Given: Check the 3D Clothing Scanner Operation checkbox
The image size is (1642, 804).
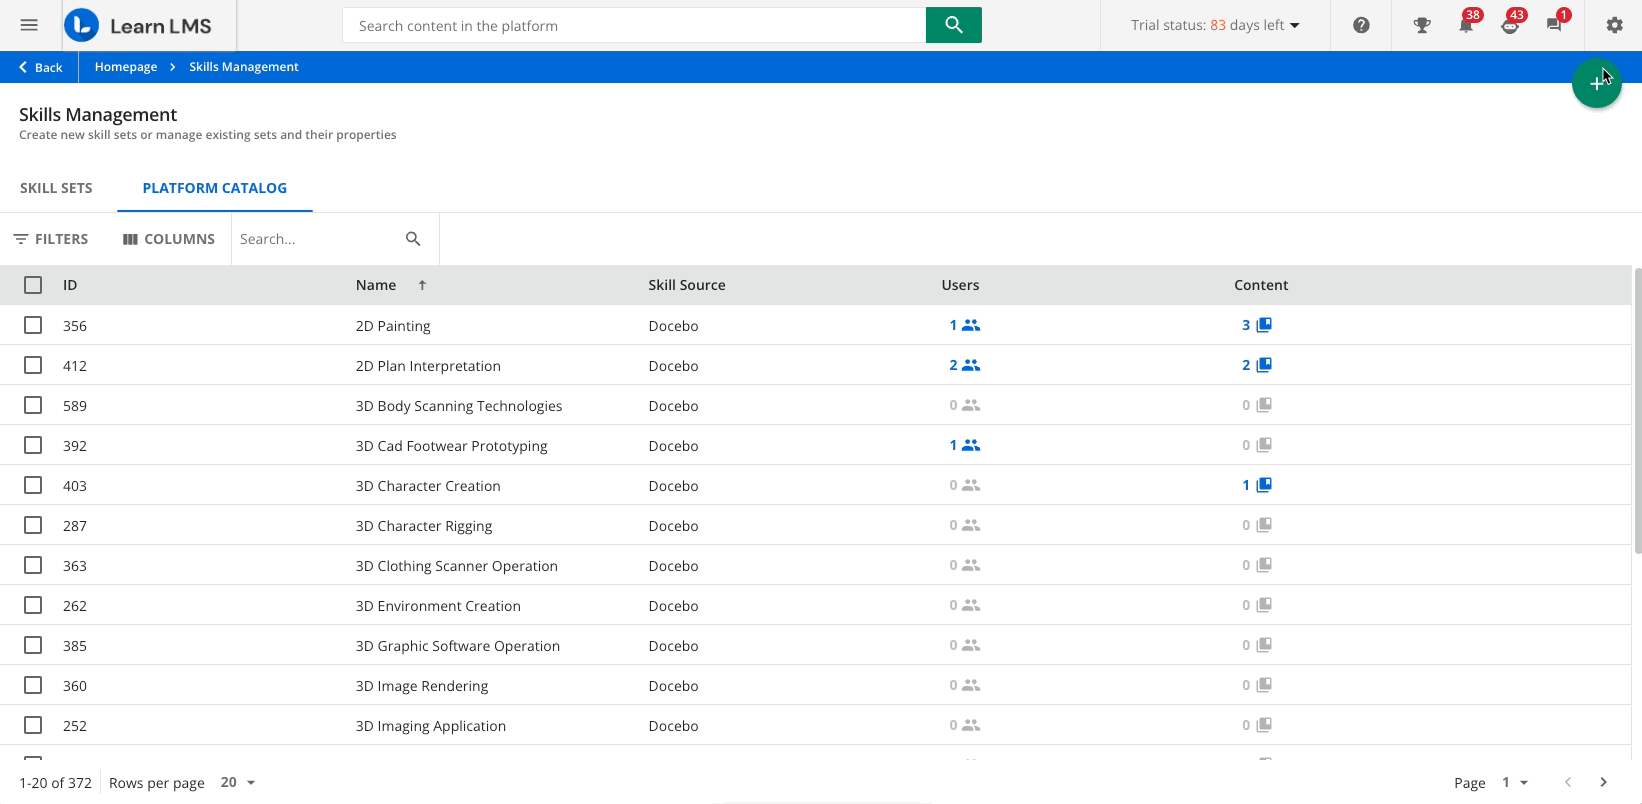Looking at the screenshot, I should (x=33, y=565).
